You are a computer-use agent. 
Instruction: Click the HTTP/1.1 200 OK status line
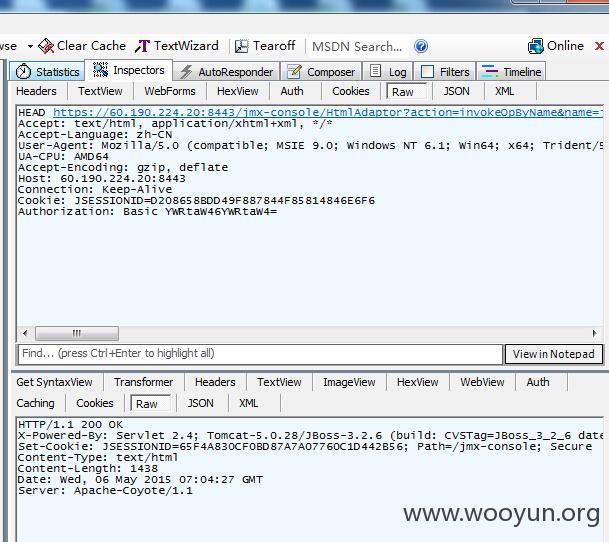(70, 425)
